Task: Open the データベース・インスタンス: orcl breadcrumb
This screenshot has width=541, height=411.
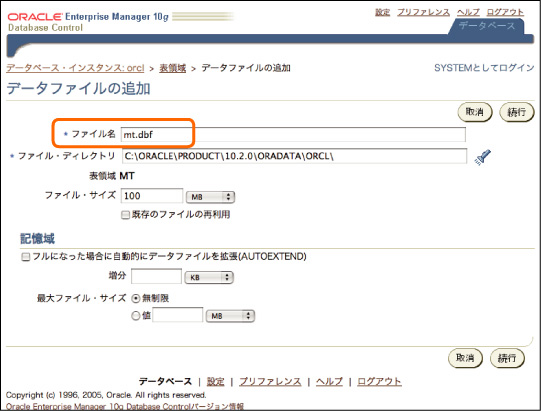Action: (75, 68)
